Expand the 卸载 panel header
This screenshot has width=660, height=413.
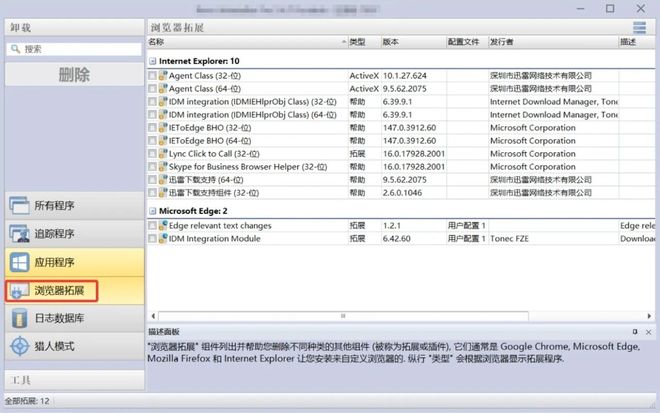pos(74,27)
